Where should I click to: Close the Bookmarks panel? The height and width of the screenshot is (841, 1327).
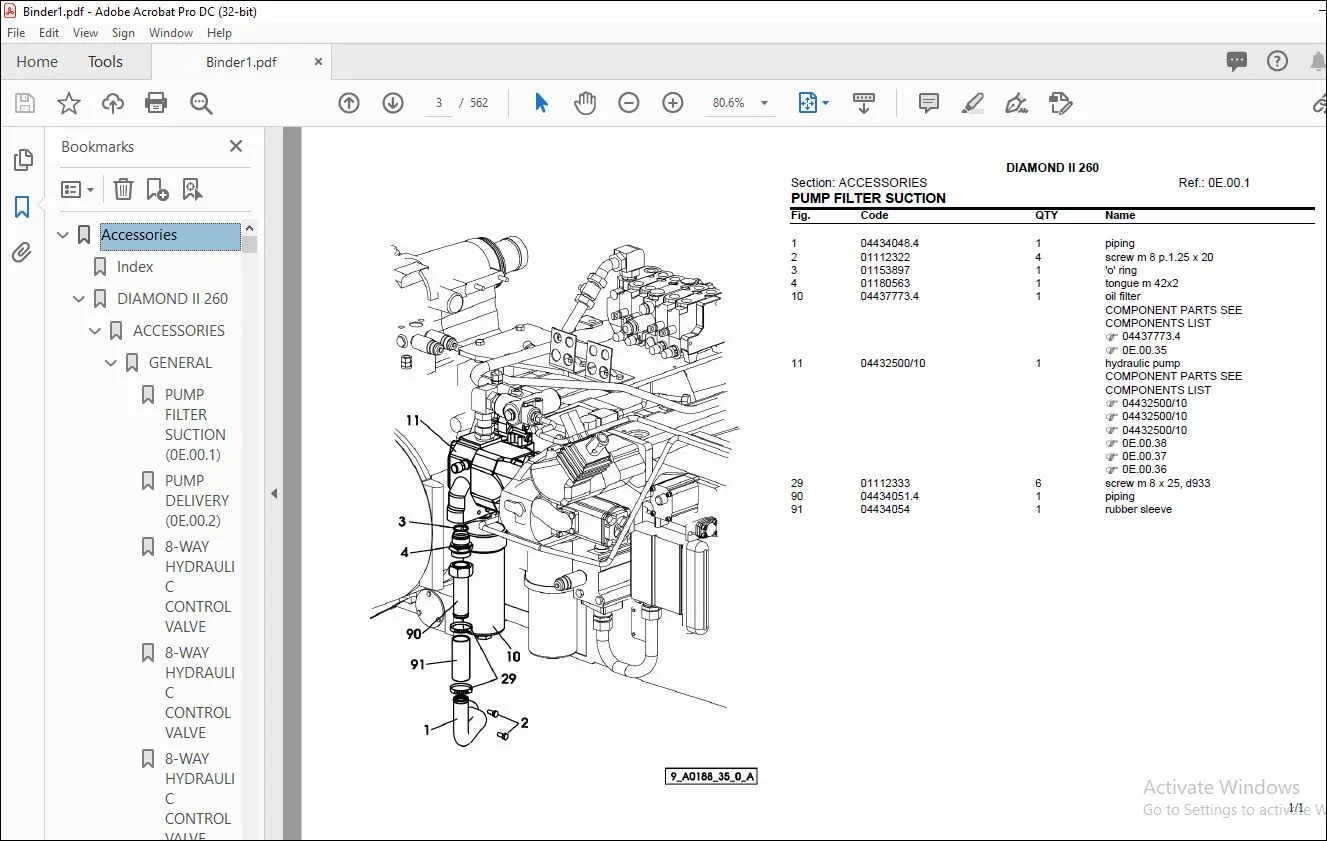click(x=236, y=146)
